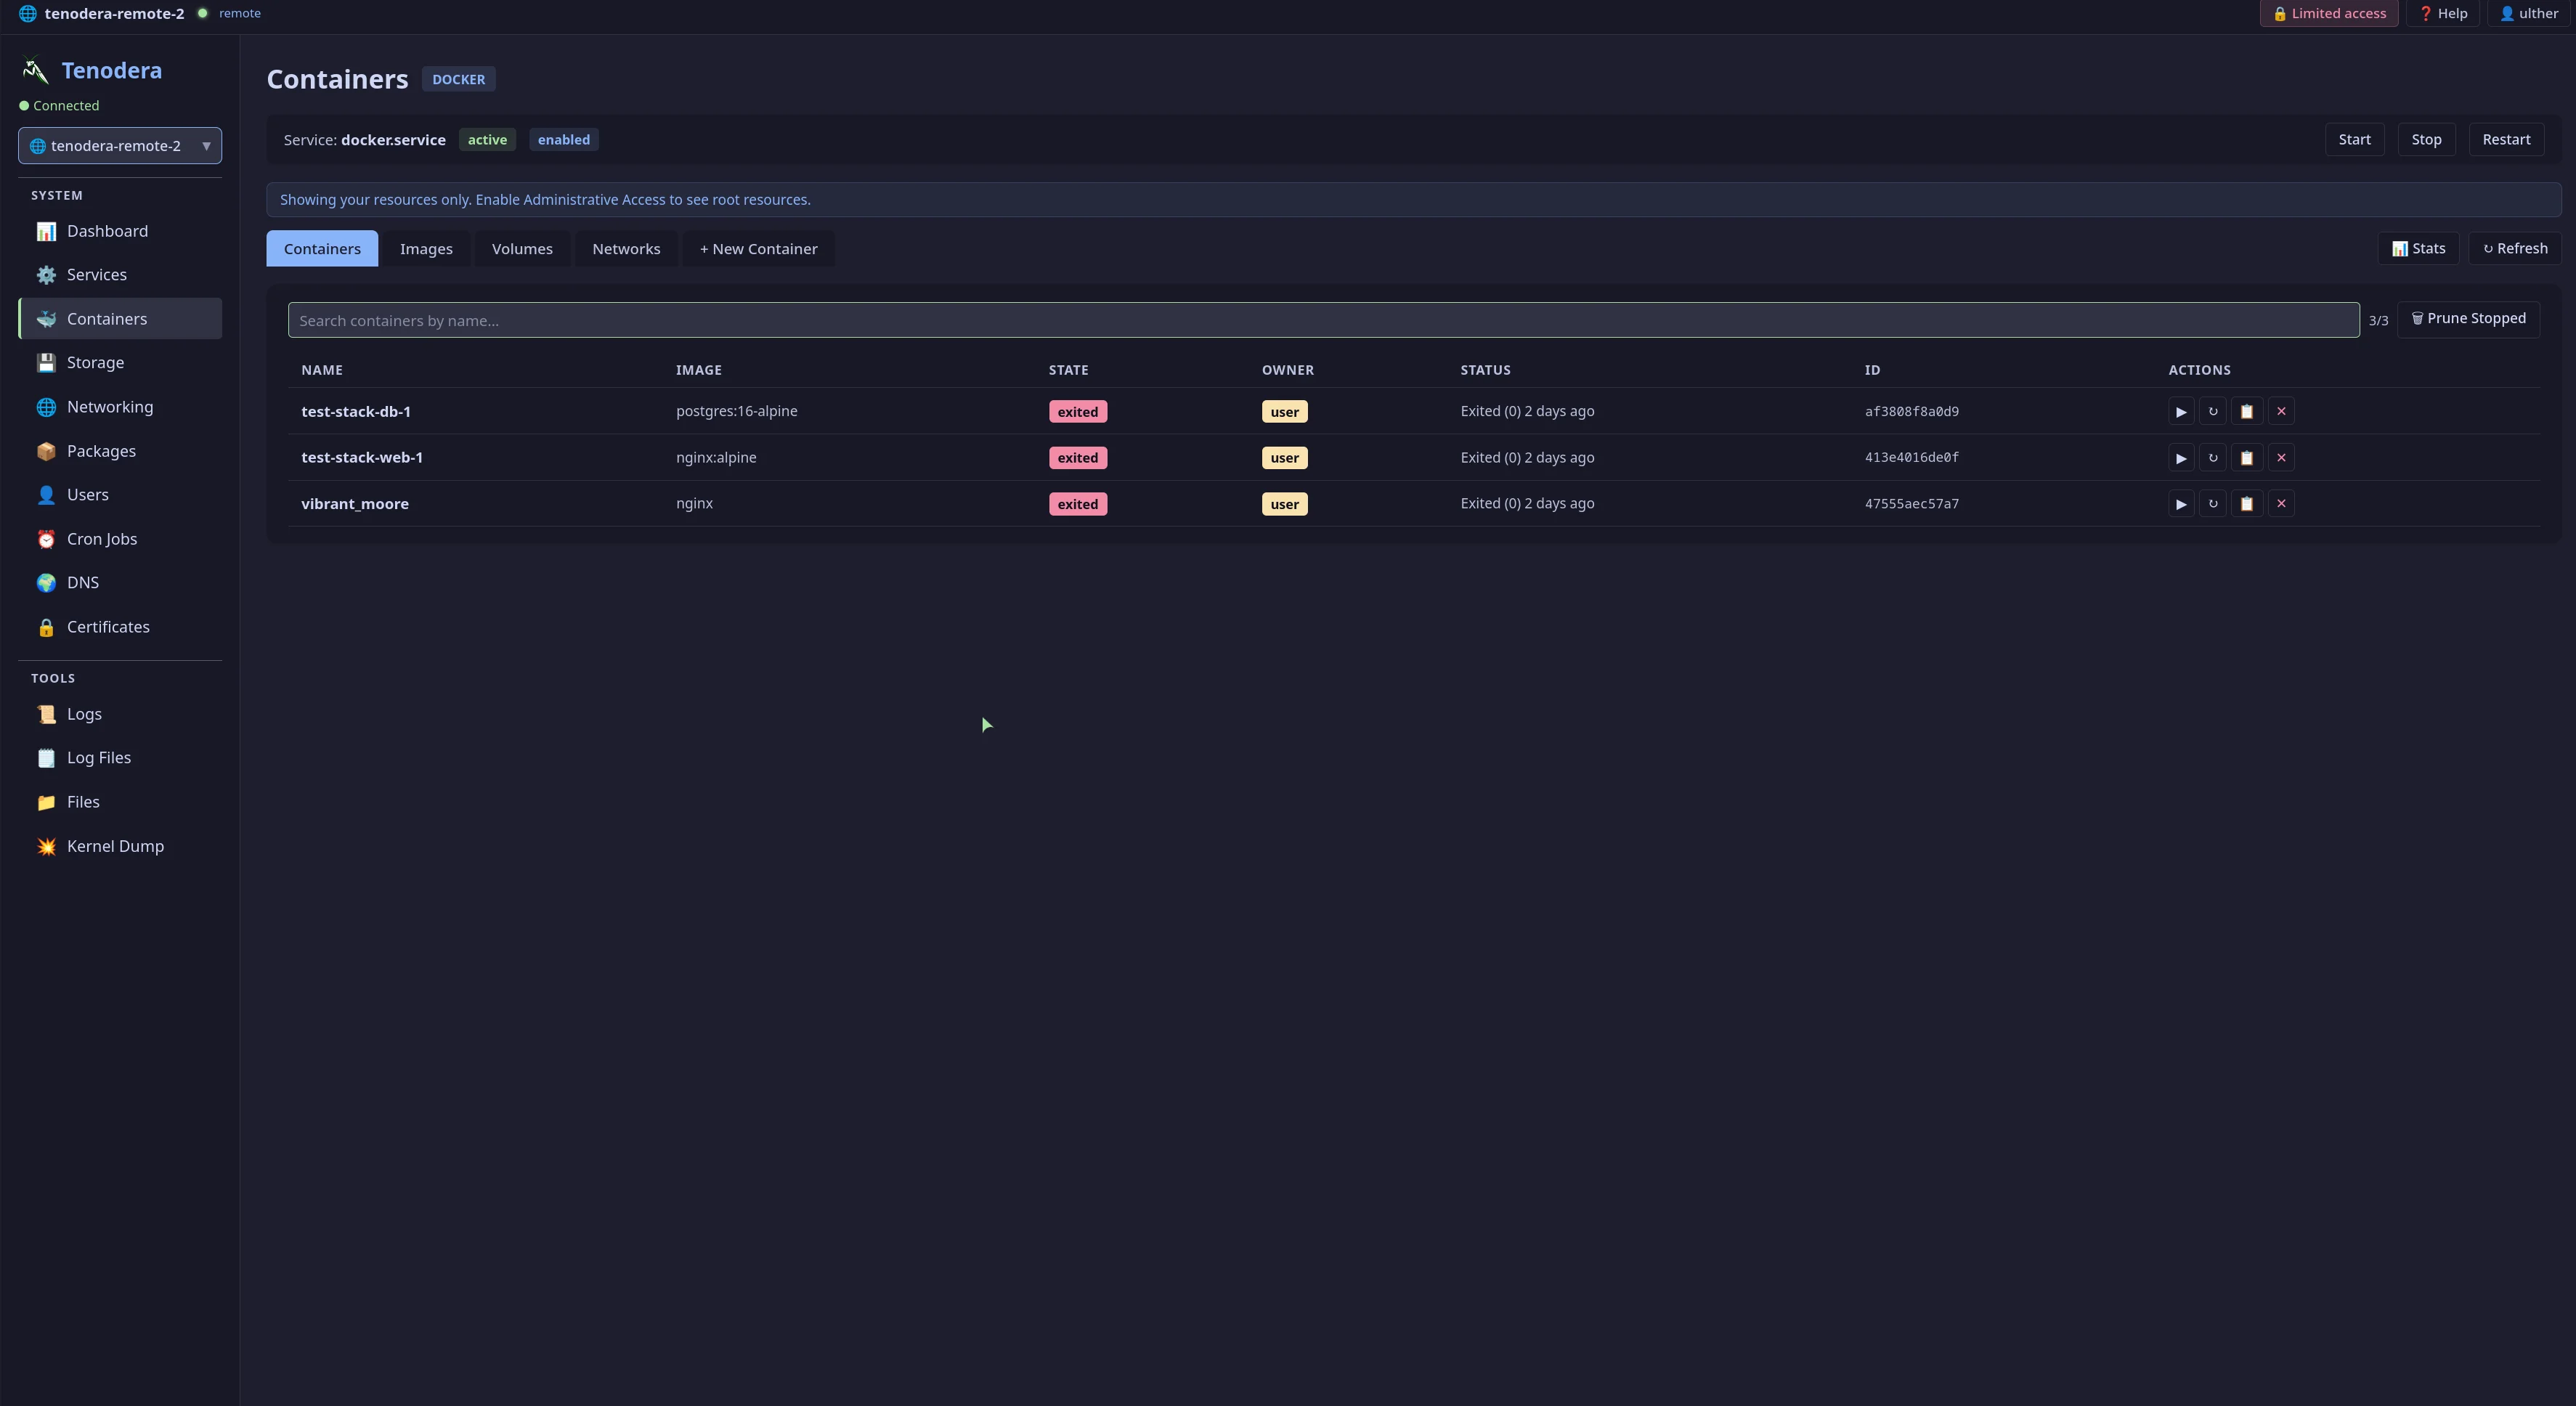This screenshot has width=2576, height=1406.
Task: Go to the Users page
Action: coord(120,495)
